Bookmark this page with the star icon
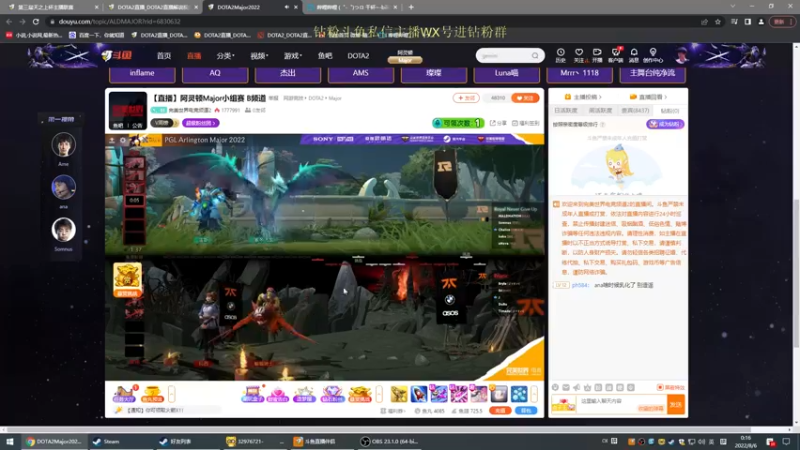Image resolution: width=800 pixels, height=450 pixels. [718, 21]
